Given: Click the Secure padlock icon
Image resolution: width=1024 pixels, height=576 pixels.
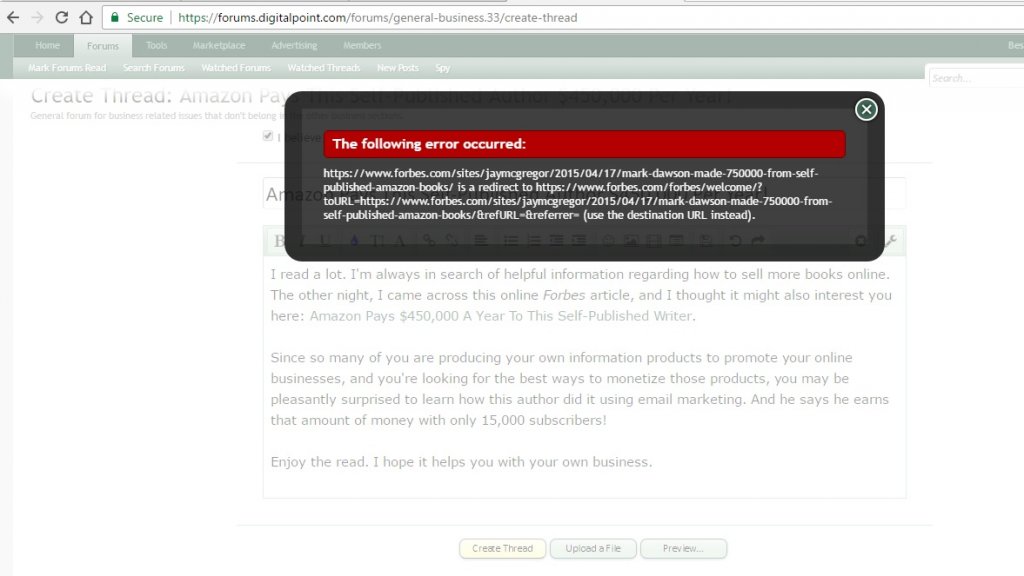Looking at the screenshot, I should click(115, 18).
